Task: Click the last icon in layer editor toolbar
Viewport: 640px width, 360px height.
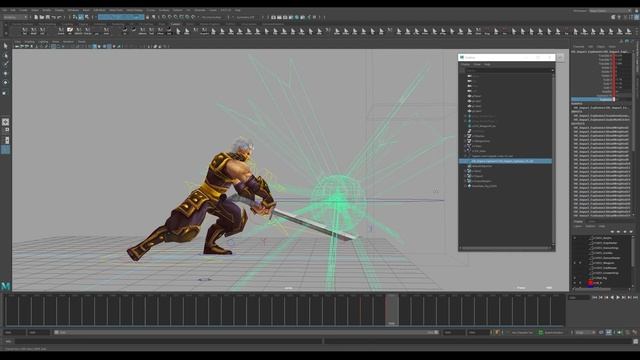Action: click(631, 231)
